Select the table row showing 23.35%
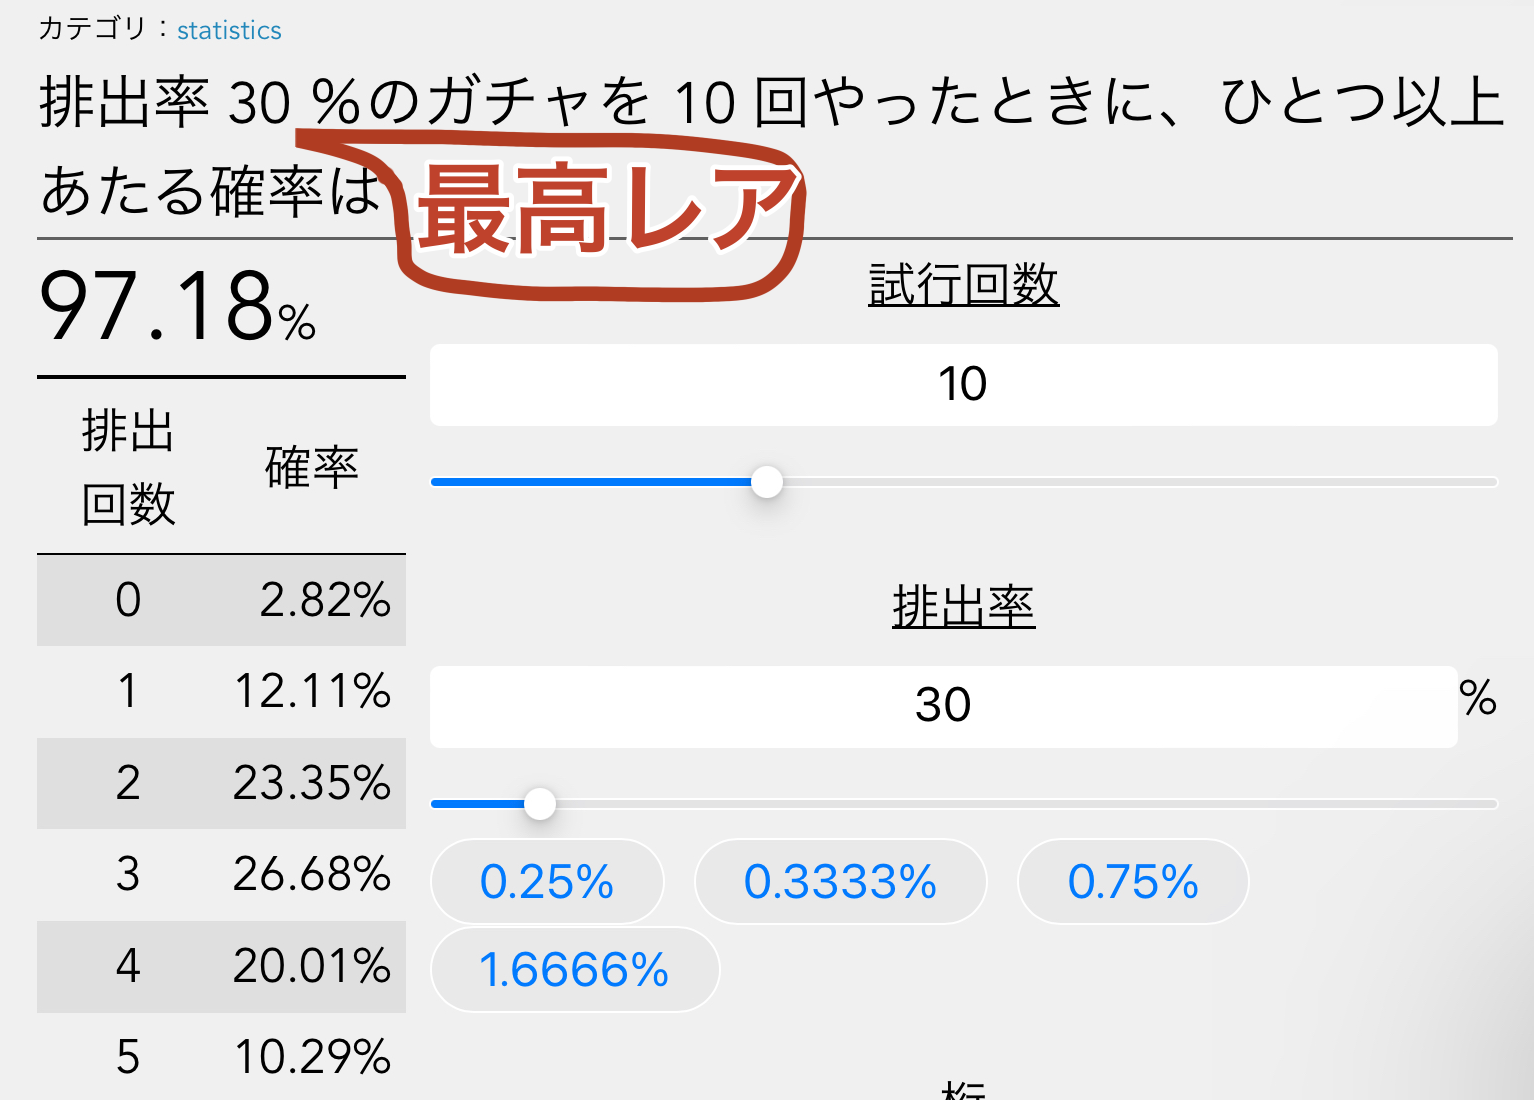 (x=221, y=783)
